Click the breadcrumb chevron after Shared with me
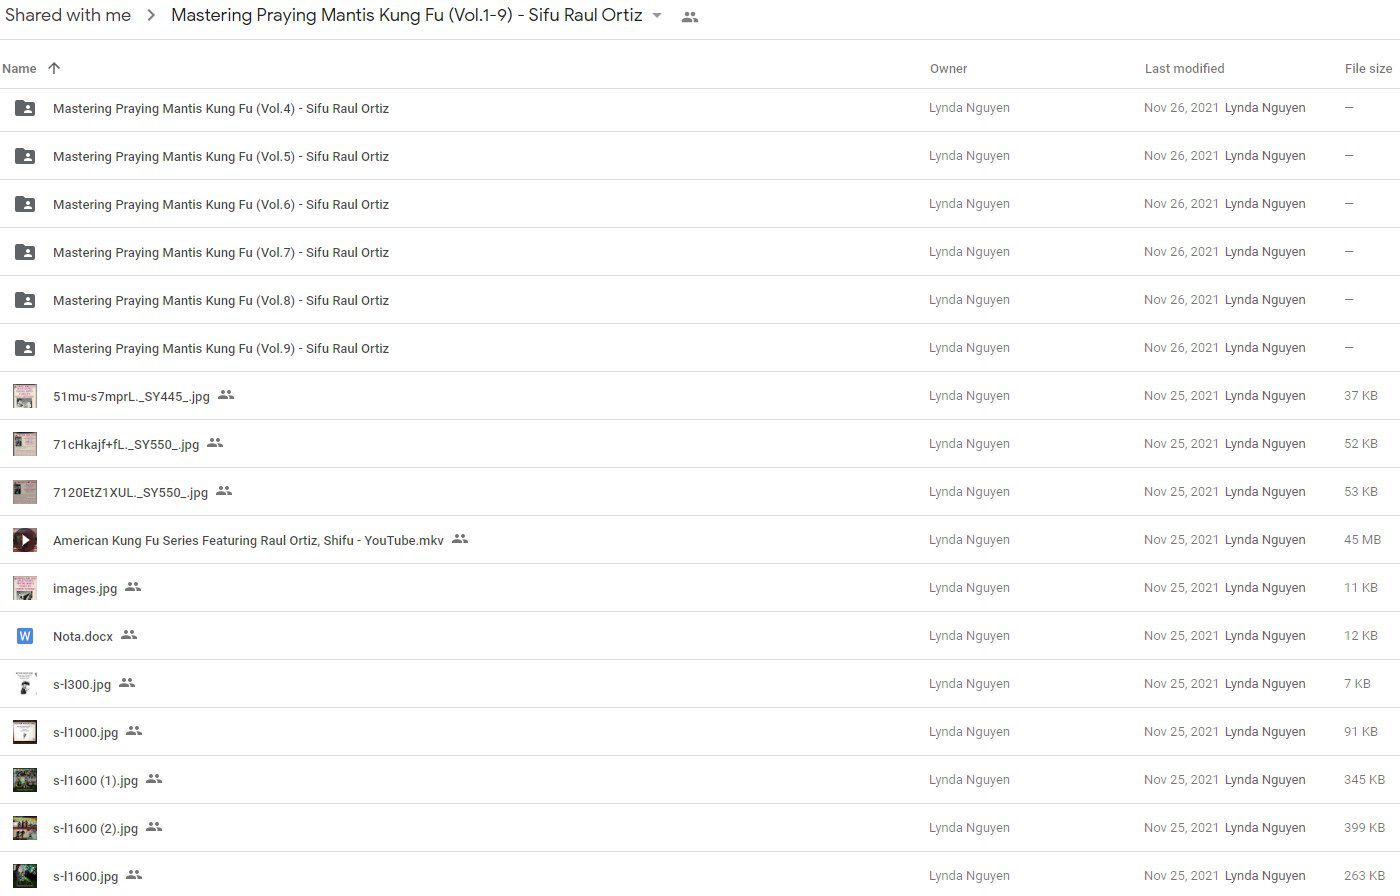The width and height of the screenshot is (1400, 896). [151, 16]
